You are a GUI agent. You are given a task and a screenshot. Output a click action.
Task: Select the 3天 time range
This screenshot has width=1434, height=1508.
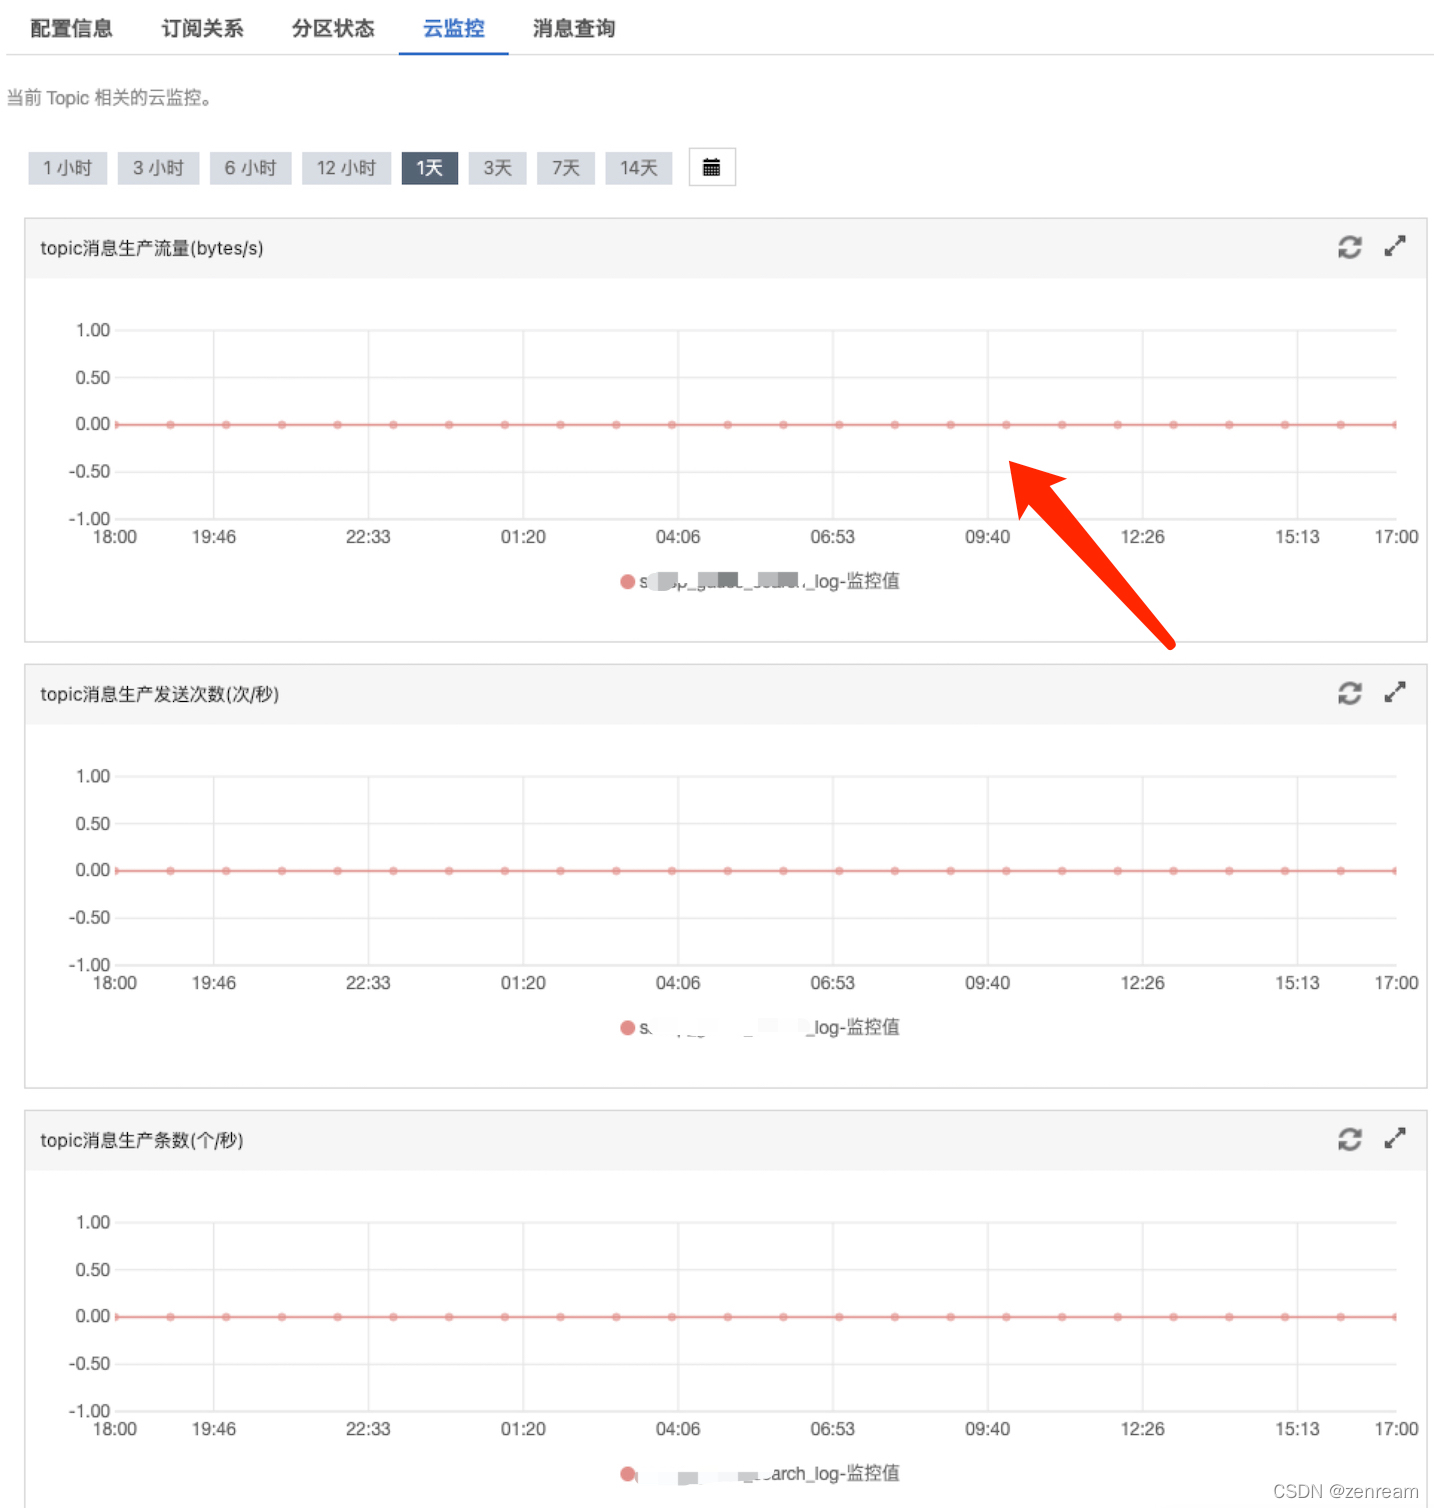tap(497, 168)
